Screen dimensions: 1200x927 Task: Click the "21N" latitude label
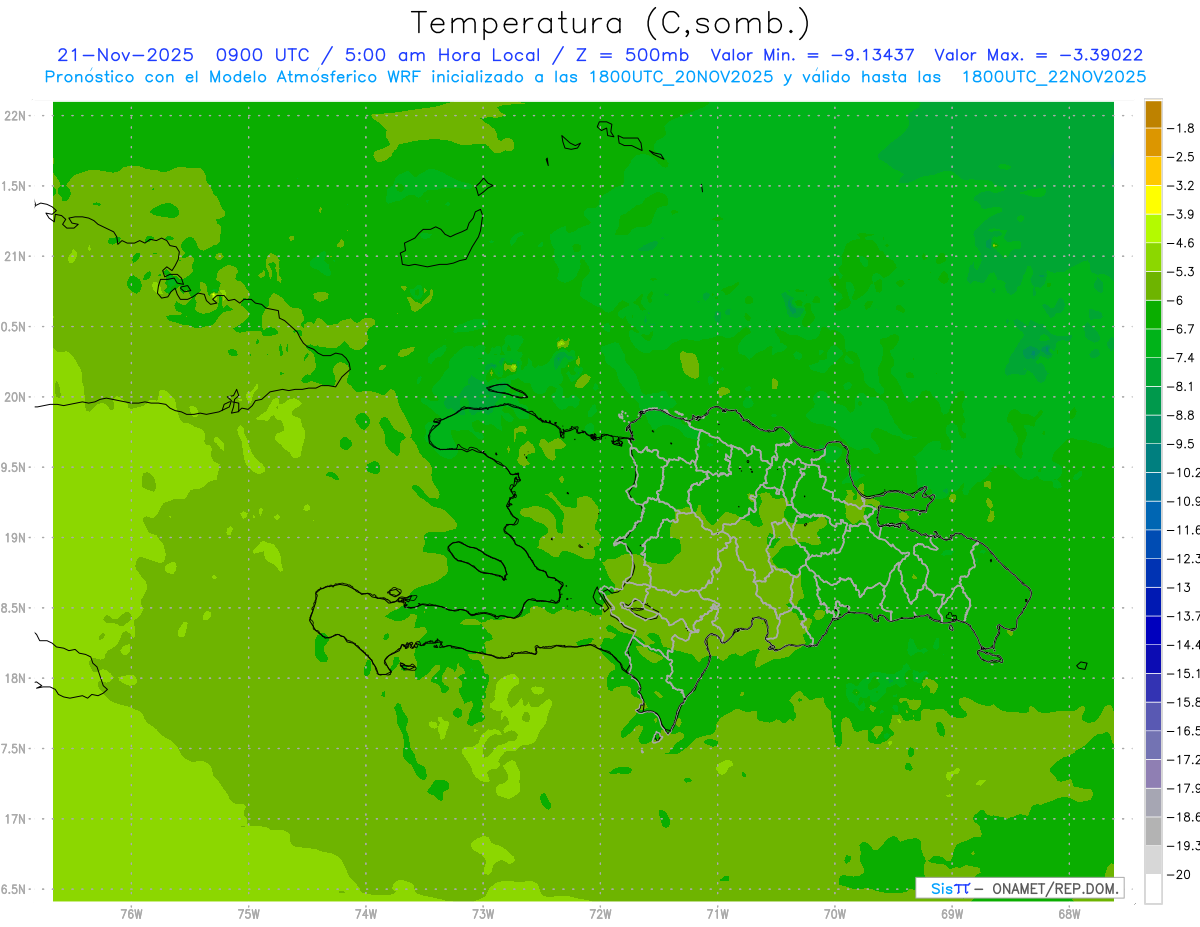click(x=16, y=256)
